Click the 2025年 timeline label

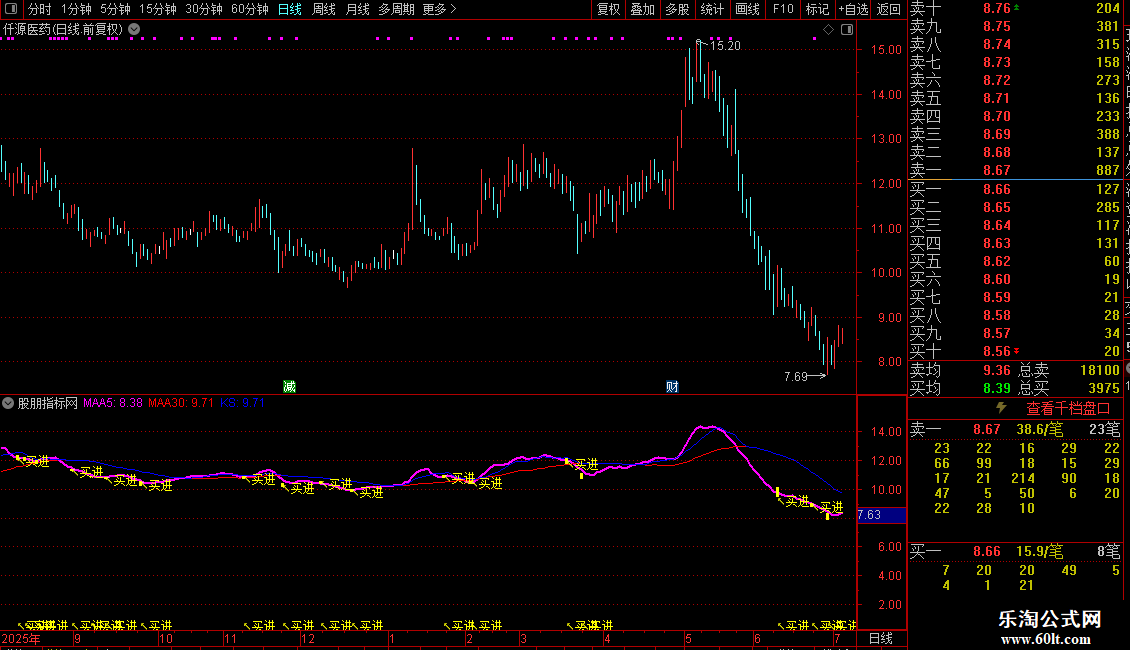coord(21,639)
